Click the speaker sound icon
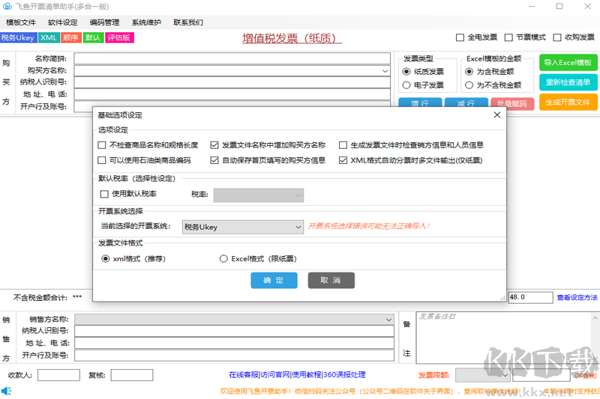600x399 pixels. pos(6,391)
